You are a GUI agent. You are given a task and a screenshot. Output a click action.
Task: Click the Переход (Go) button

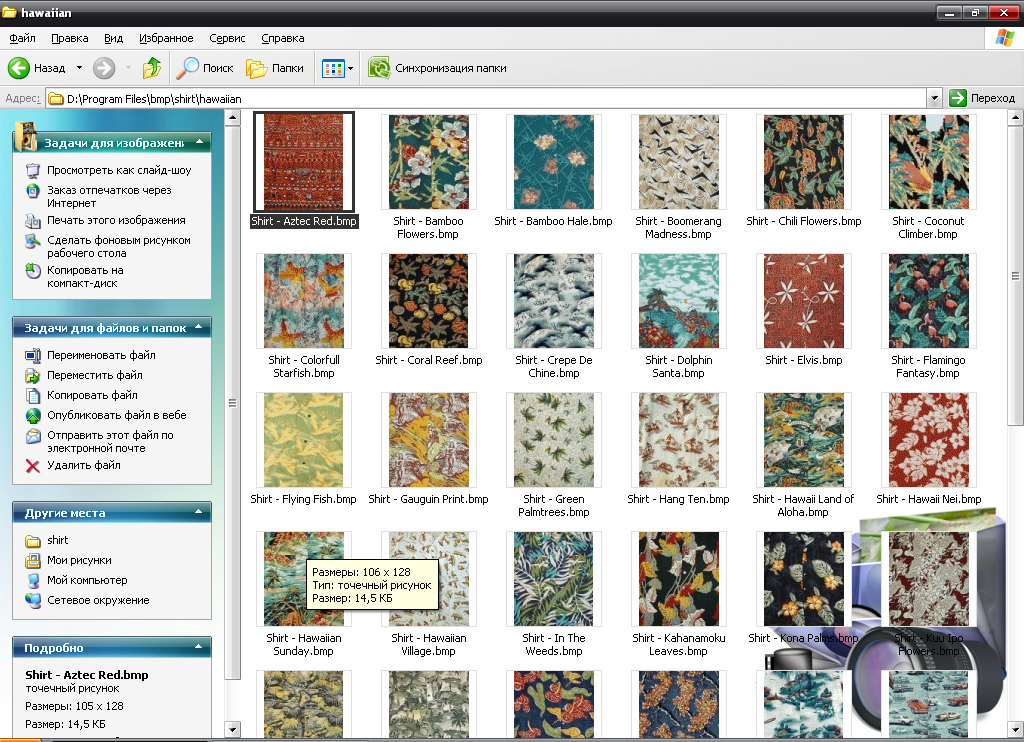coord(982,98)
